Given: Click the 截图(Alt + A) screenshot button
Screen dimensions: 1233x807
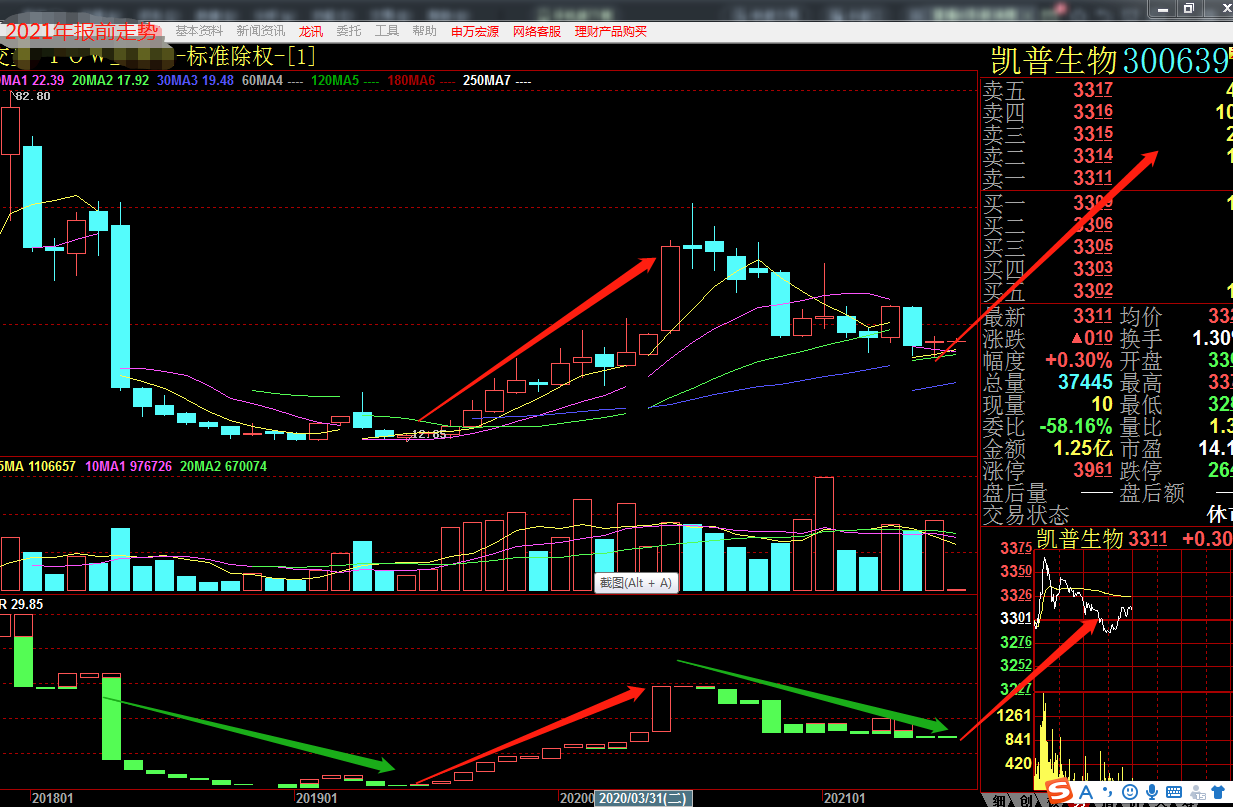Looking at the screenshot, I should pyautogui.click(x=637, y=583).
